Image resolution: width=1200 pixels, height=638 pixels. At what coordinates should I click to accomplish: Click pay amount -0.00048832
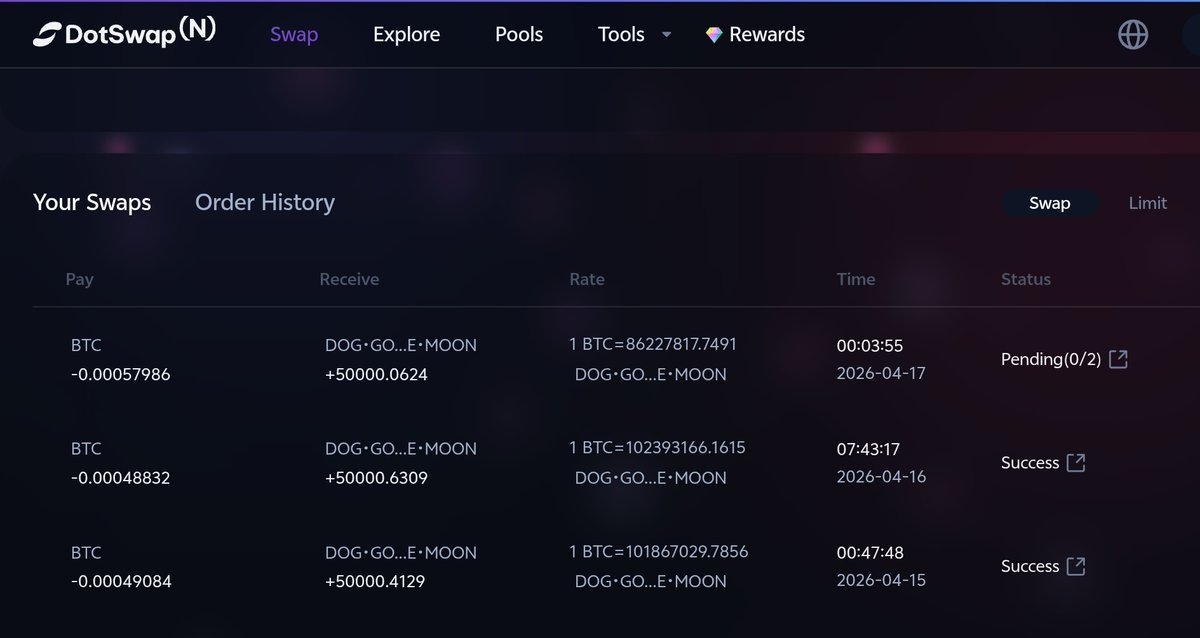(120, 478)
